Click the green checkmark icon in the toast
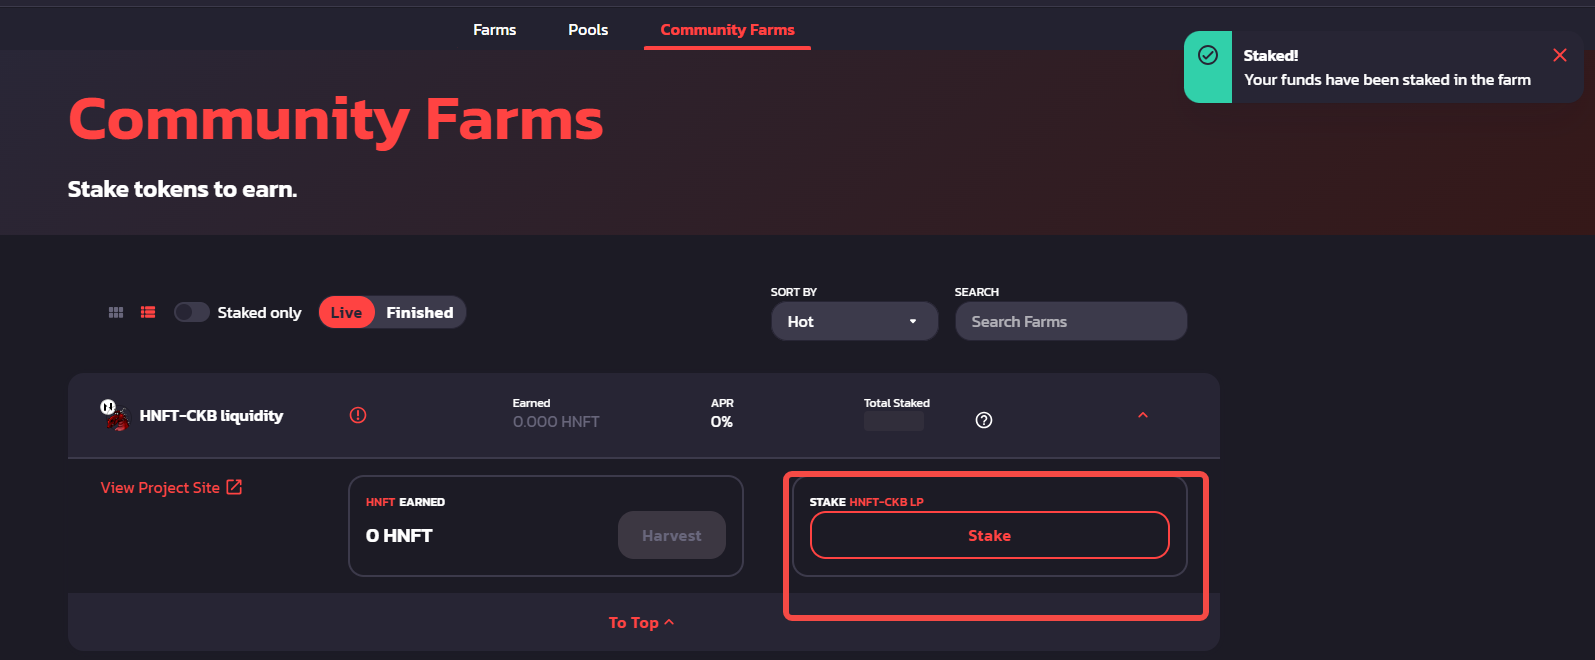 1208,56
